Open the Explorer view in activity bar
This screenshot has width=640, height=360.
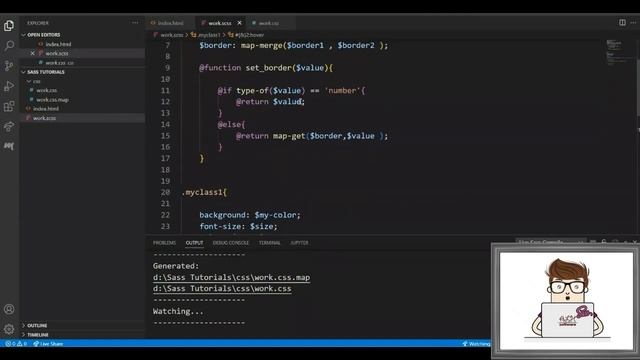coord(9,26)
